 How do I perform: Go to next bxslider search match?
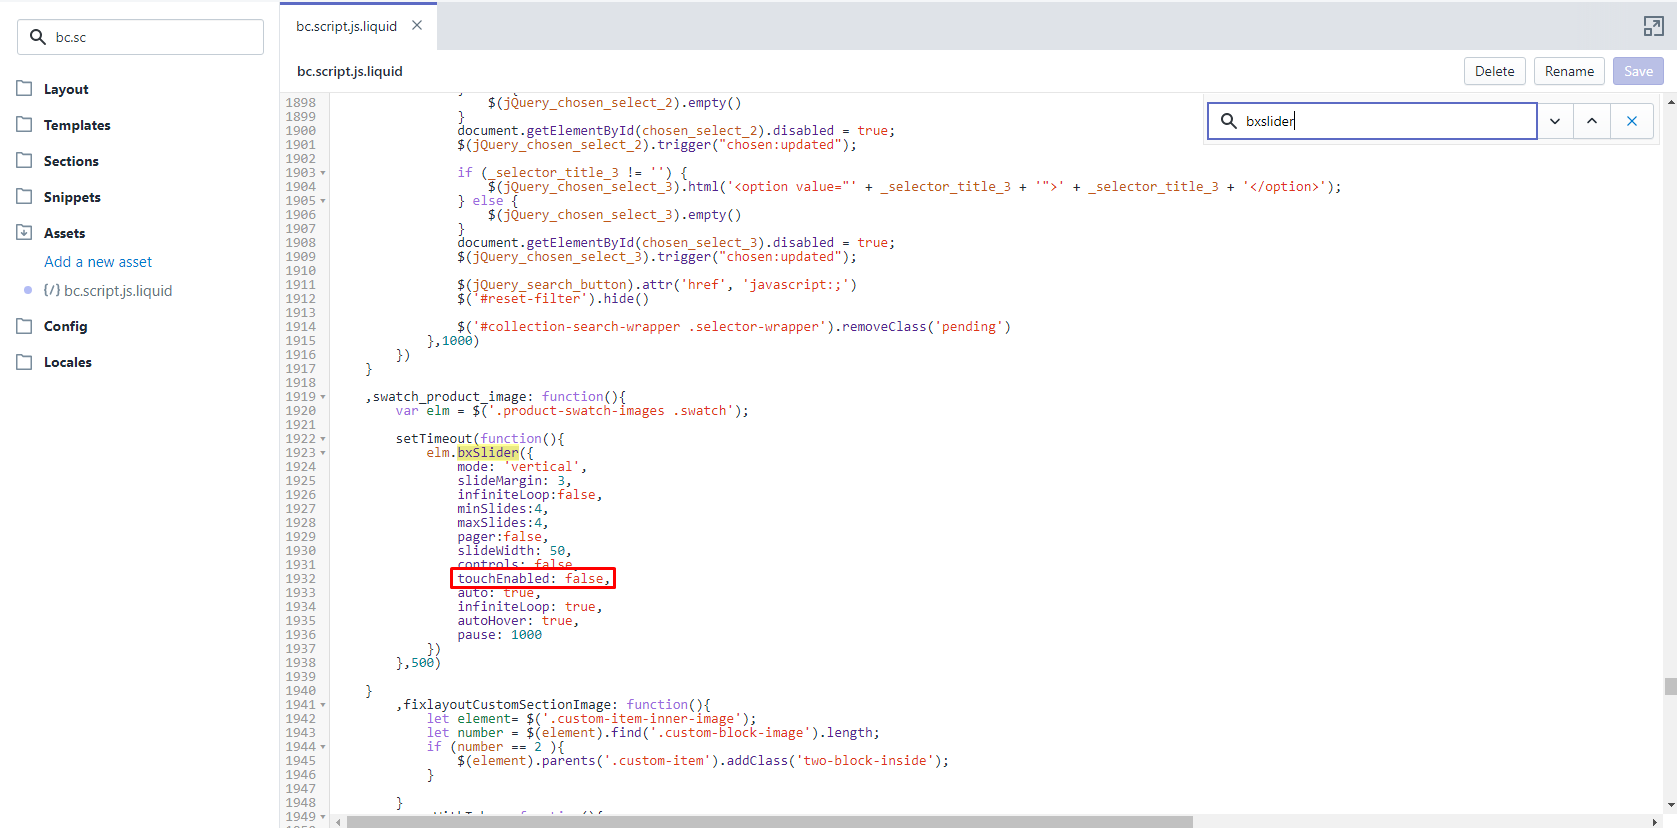click(x=1555, y=121)
